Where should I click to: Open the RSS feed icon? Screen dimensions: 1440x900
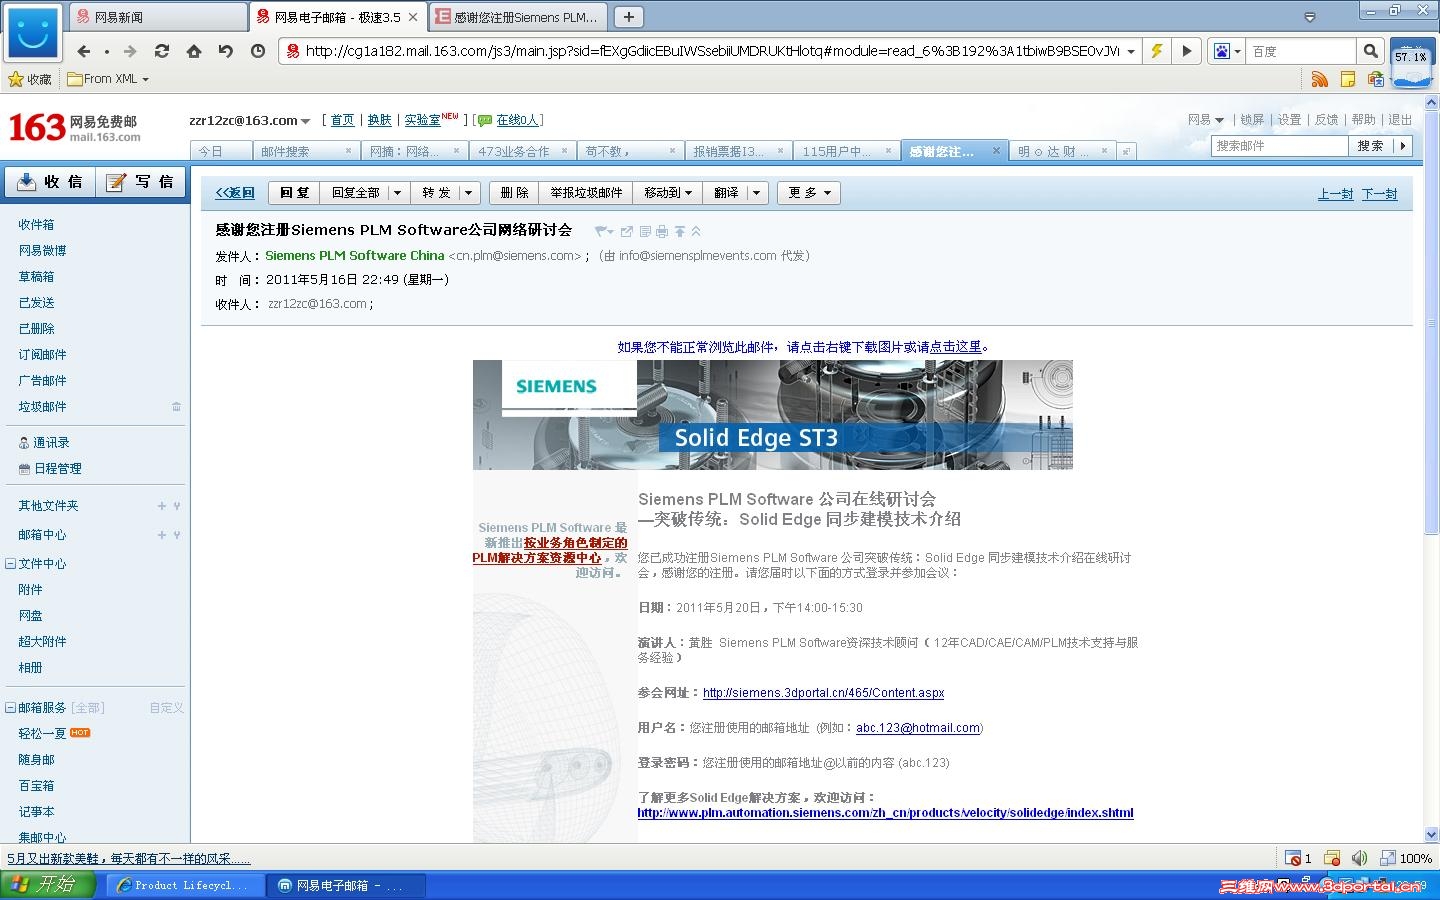pos(1320,79)
